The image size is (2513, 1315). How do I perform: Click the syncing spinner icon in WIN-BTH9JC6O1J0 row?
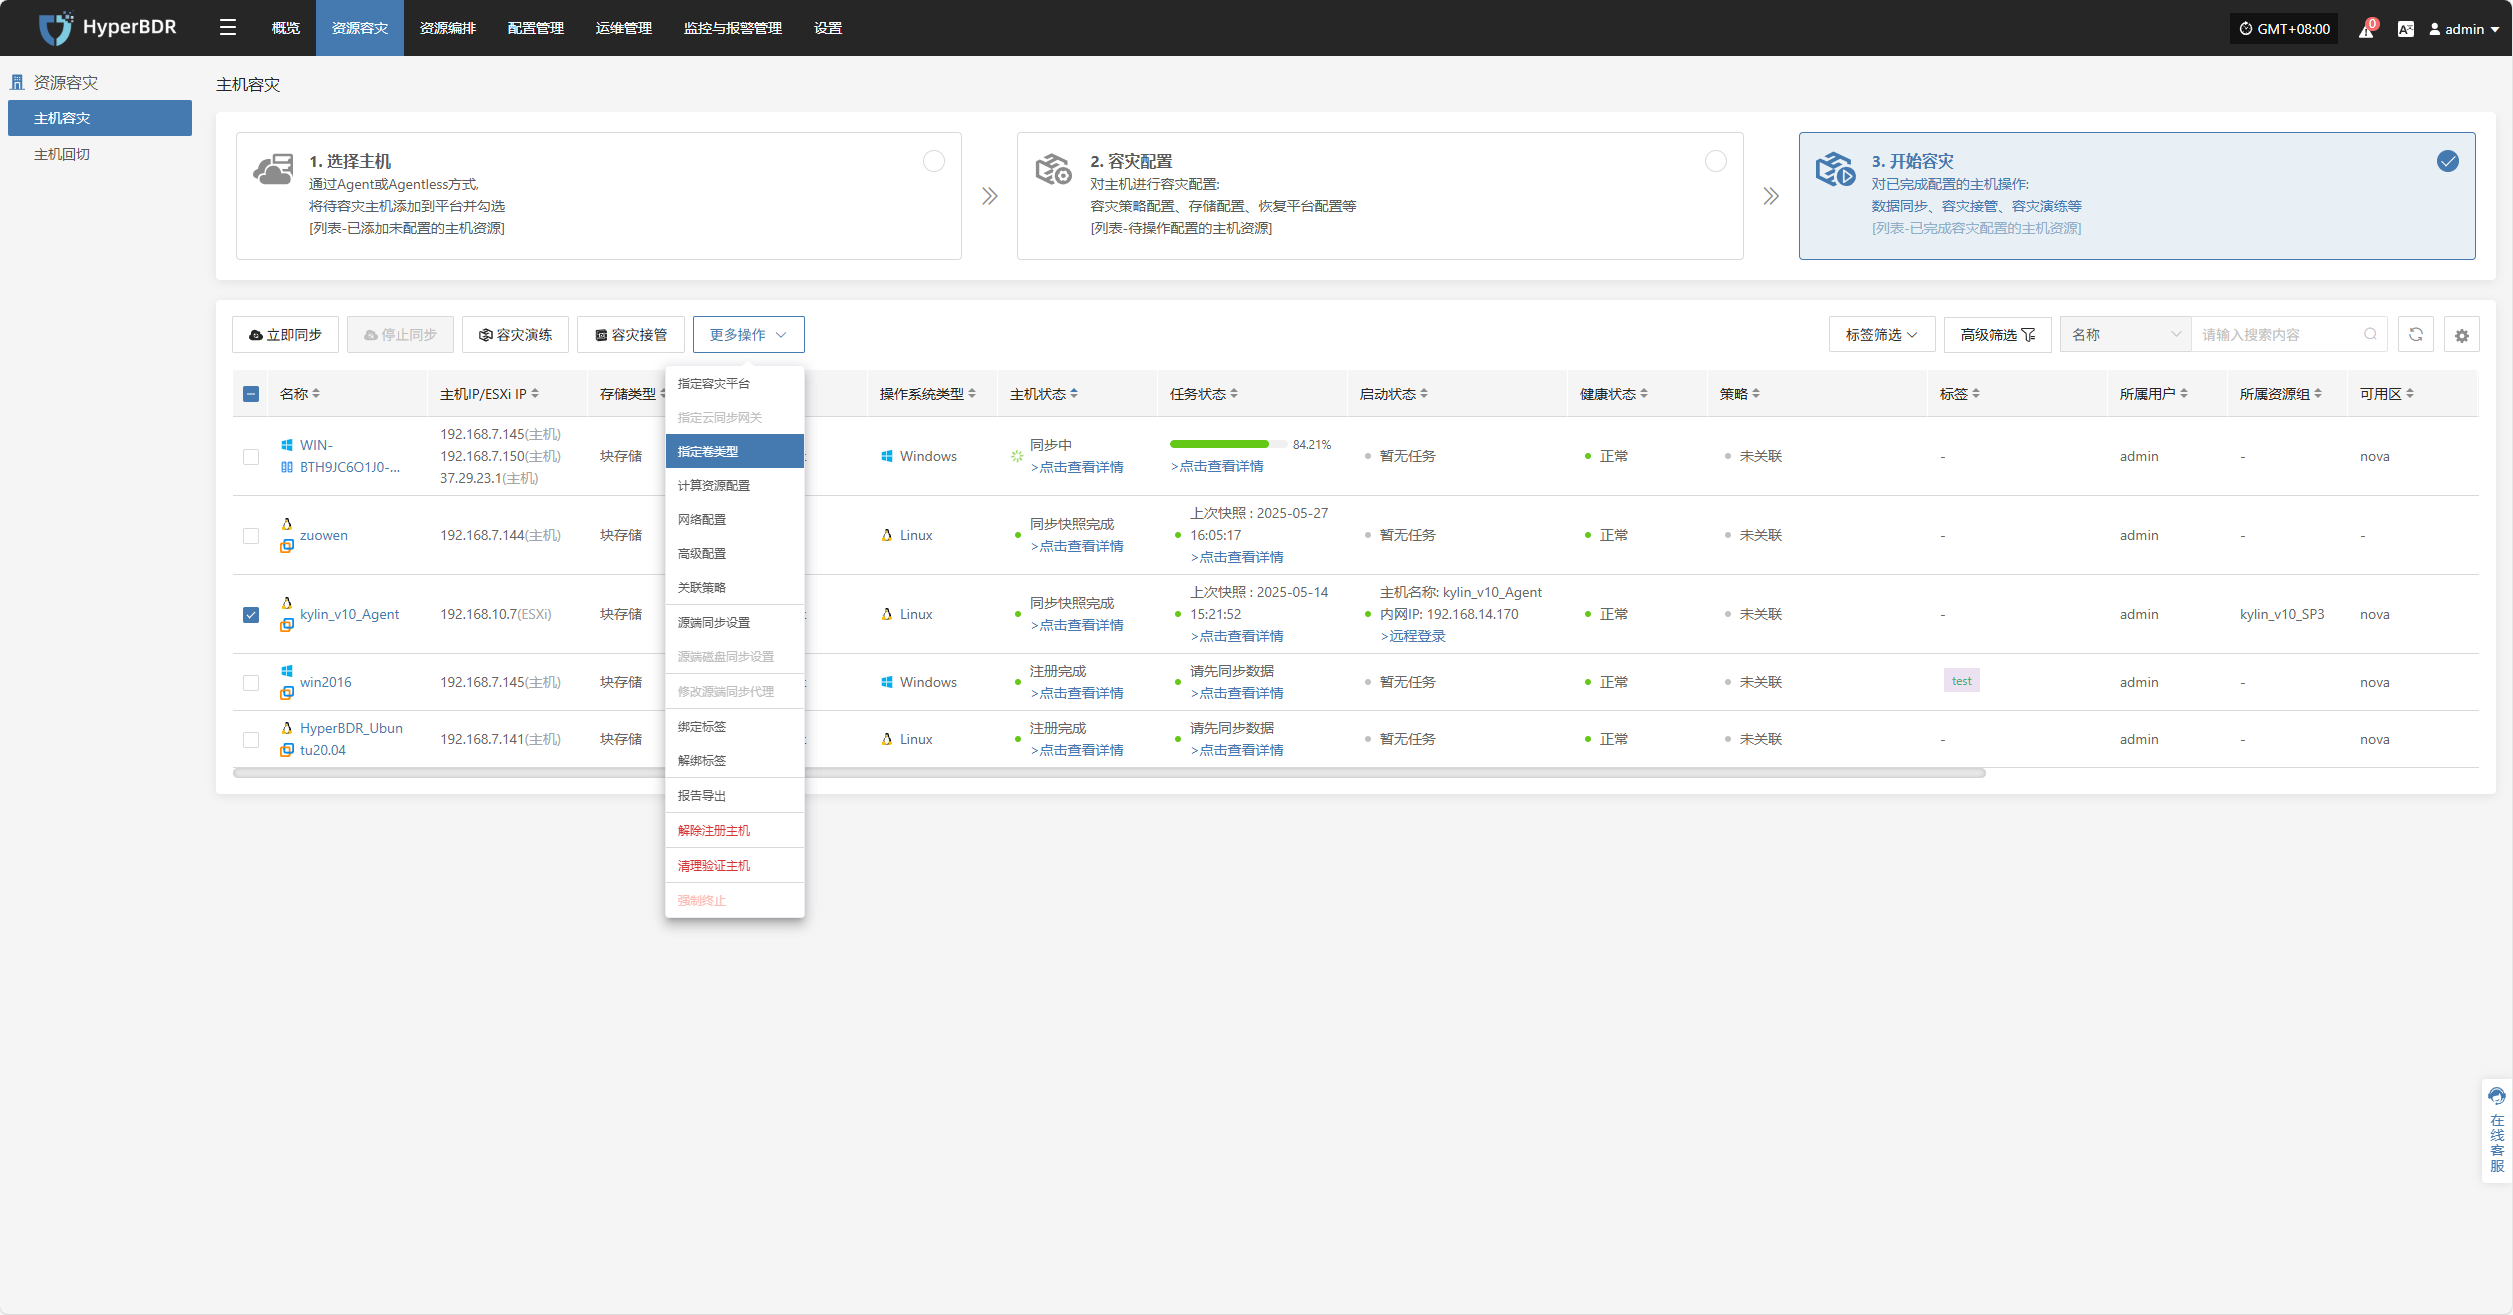[1016, 456]
